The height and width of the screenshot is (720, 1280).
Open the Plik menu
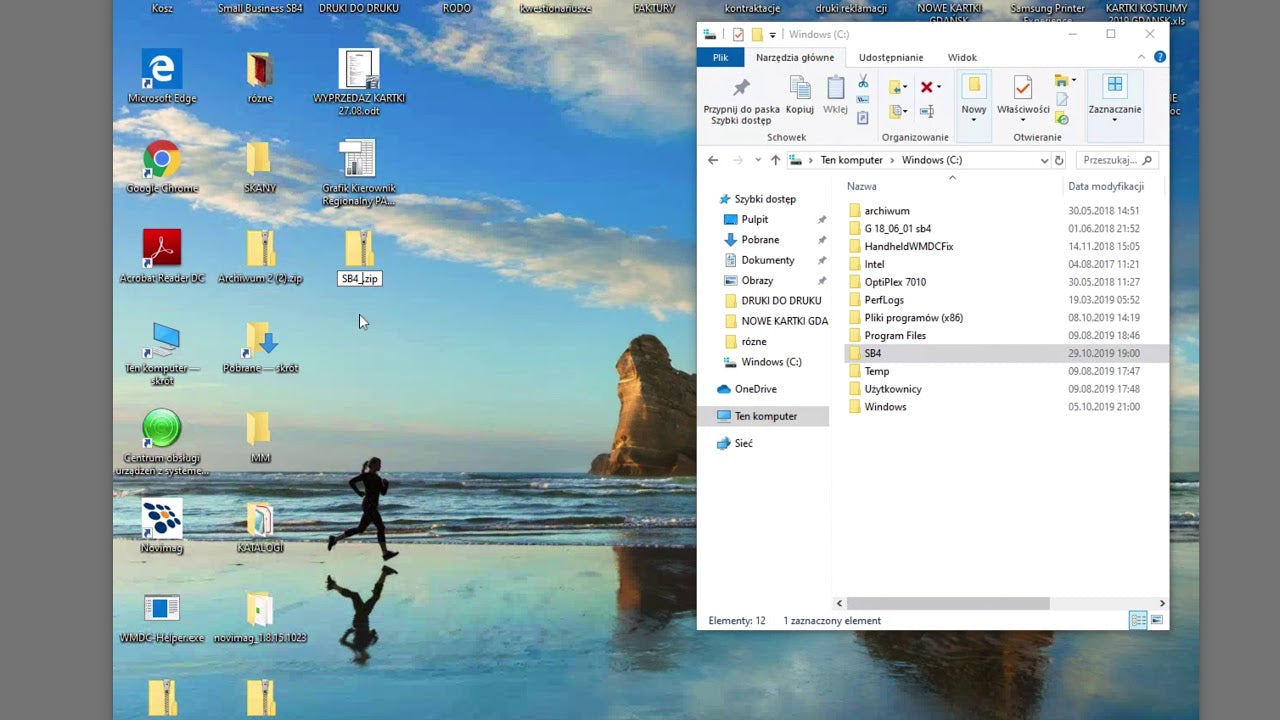[x=720, y=57]
